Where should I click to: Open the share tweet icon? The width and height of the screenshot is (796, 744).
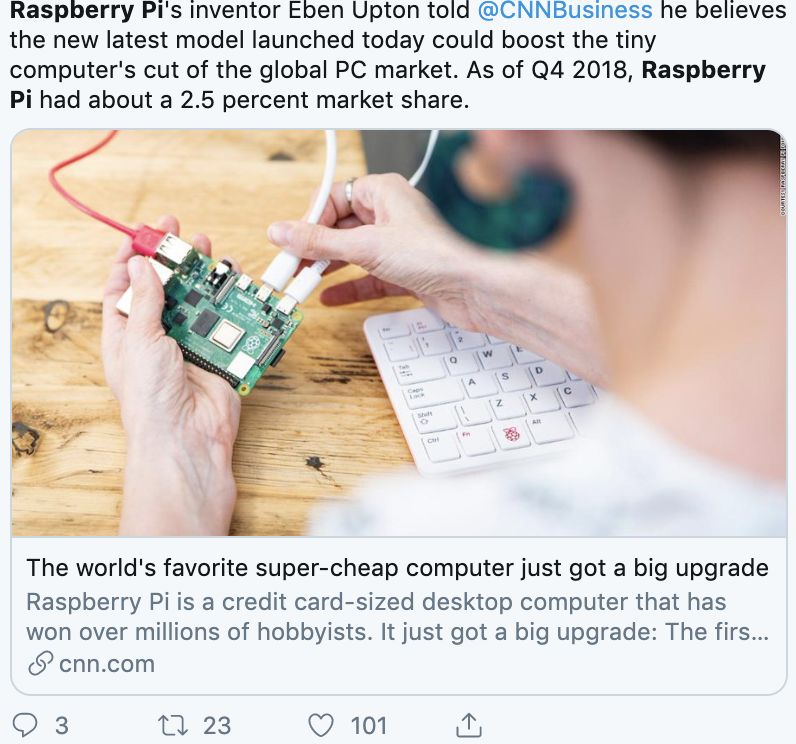(467, 723)
